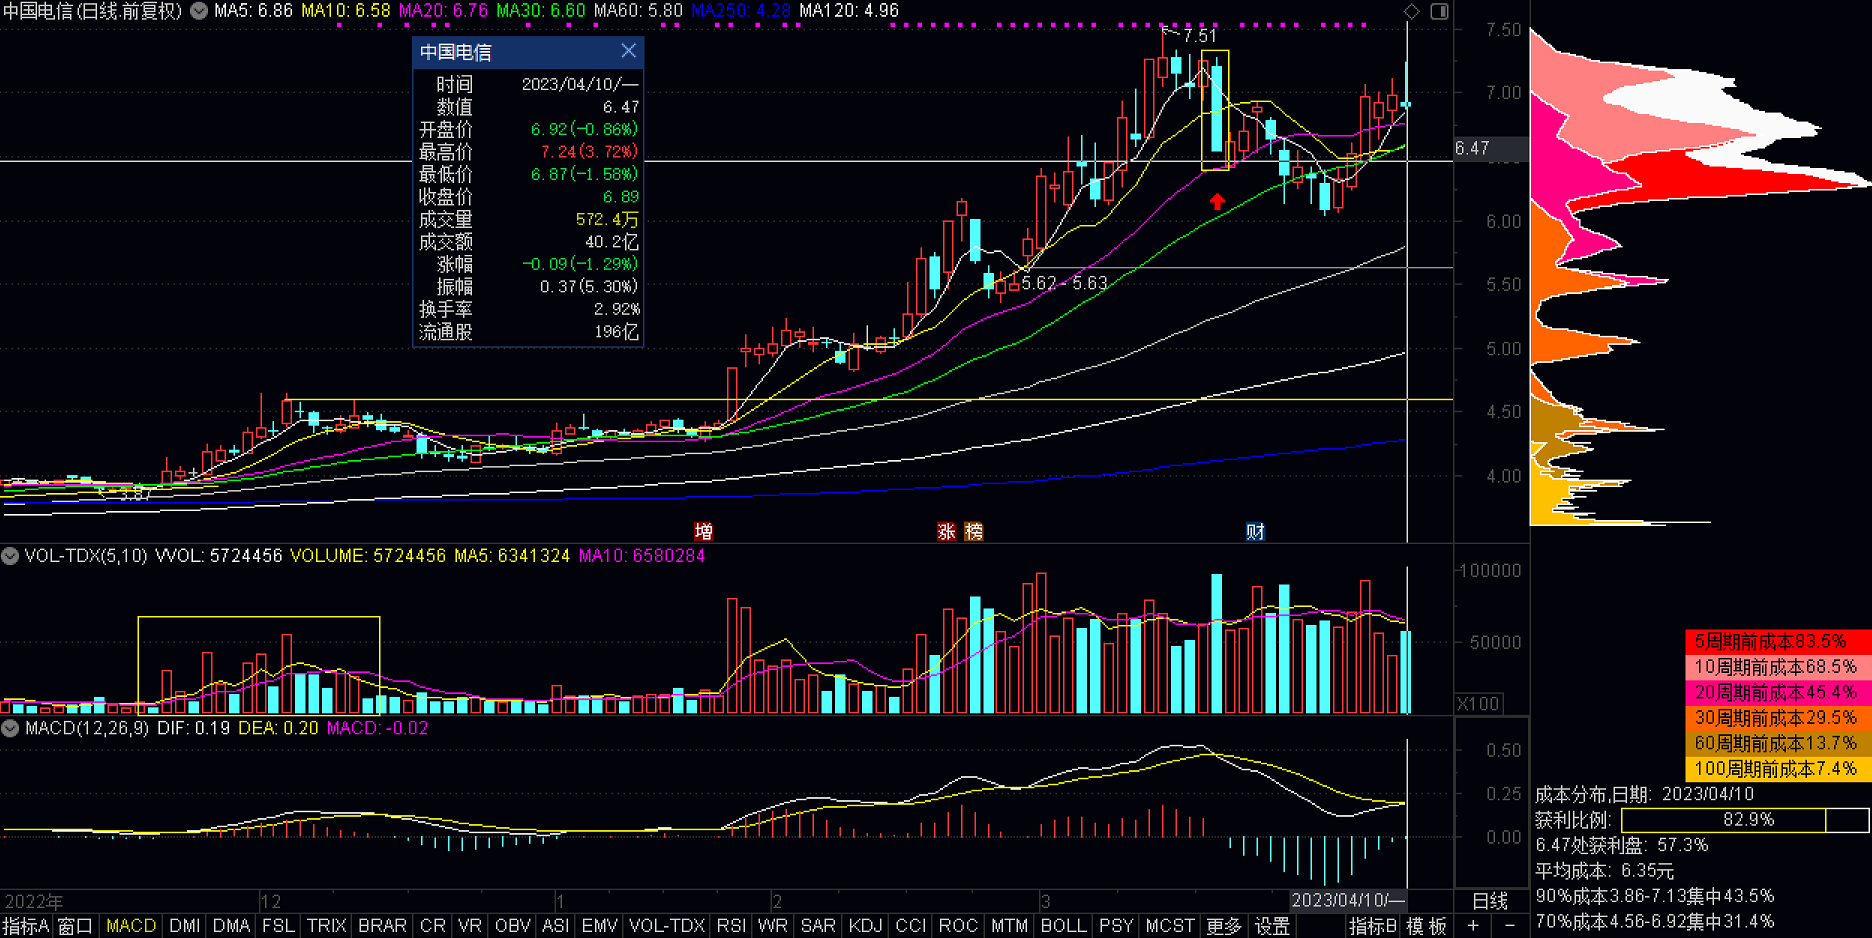The image size is (1872, 938).
Task: Select the BRAR indicator tab
Action: (x=382, y=926)
